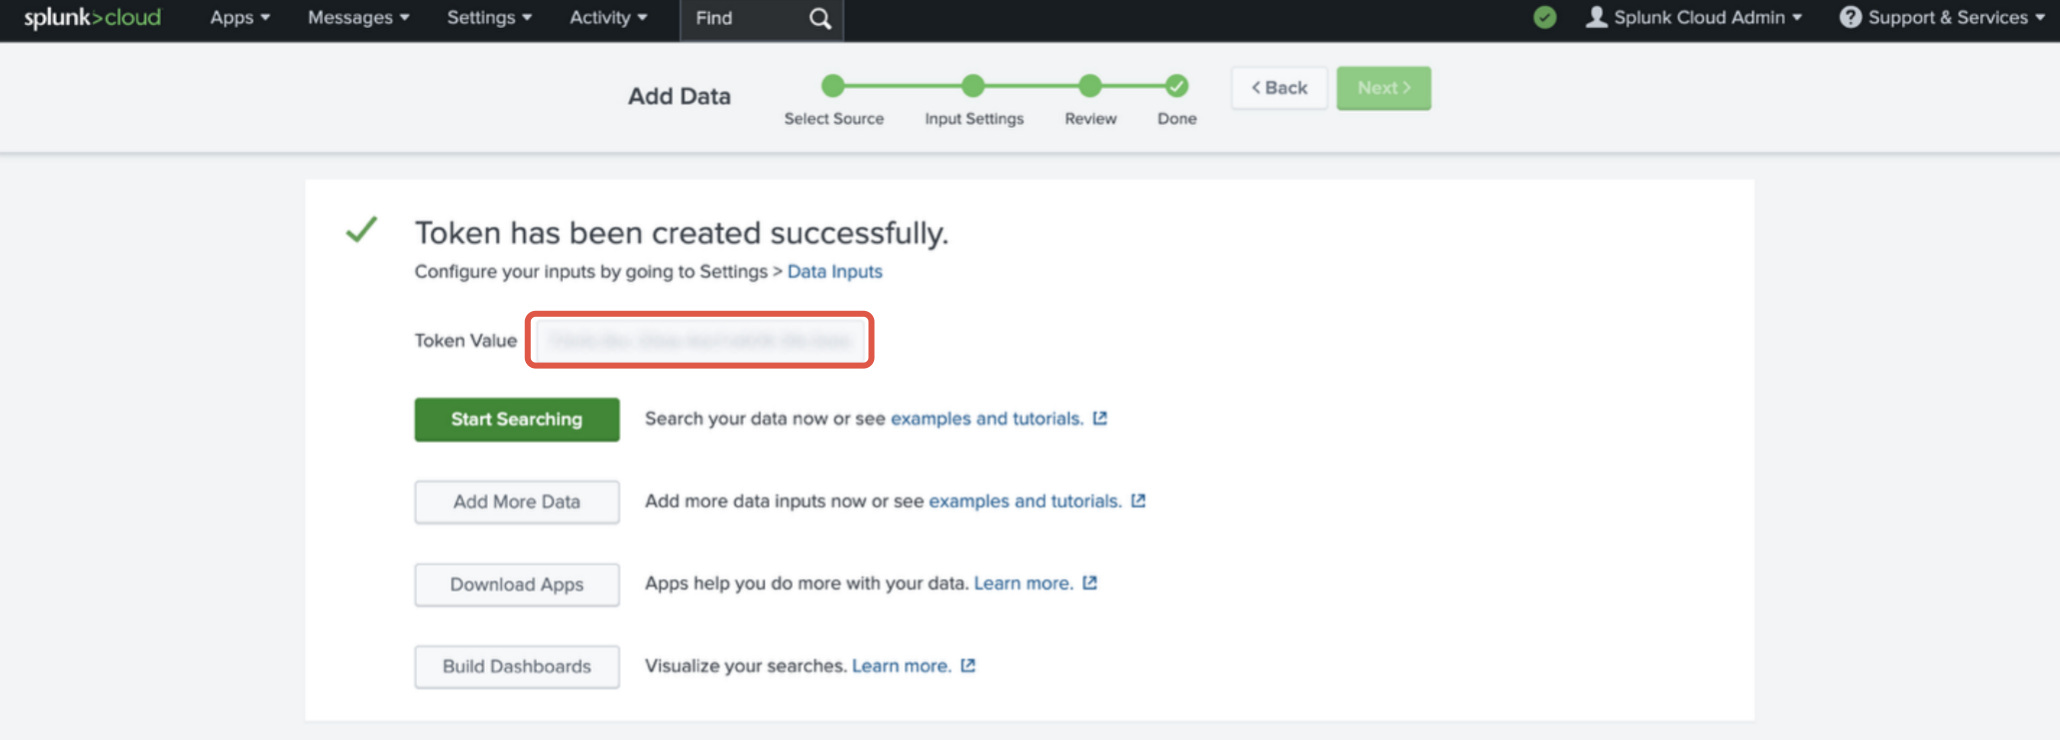
Task: Click the search magnifier icon
Action: coord(819,19)
